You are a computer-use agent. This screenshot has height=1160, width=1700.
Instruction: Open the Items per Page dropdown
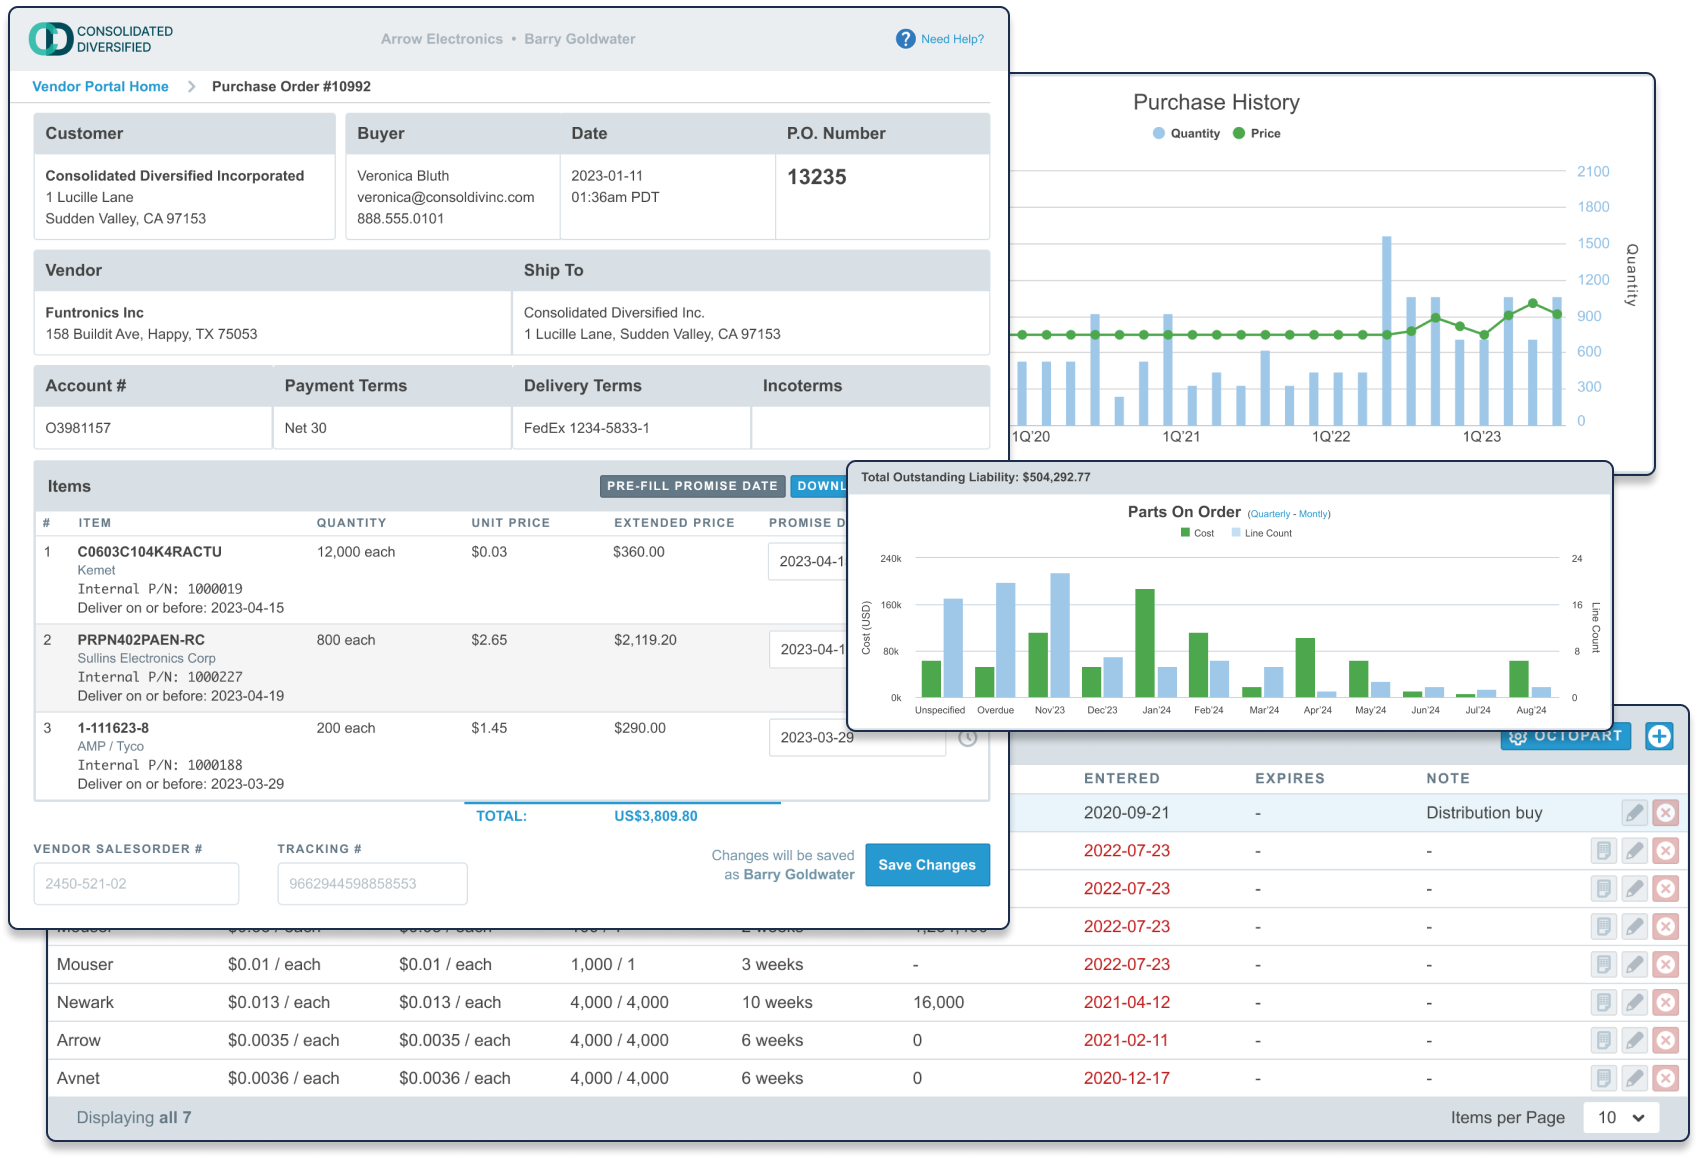click(1621, 1118)
